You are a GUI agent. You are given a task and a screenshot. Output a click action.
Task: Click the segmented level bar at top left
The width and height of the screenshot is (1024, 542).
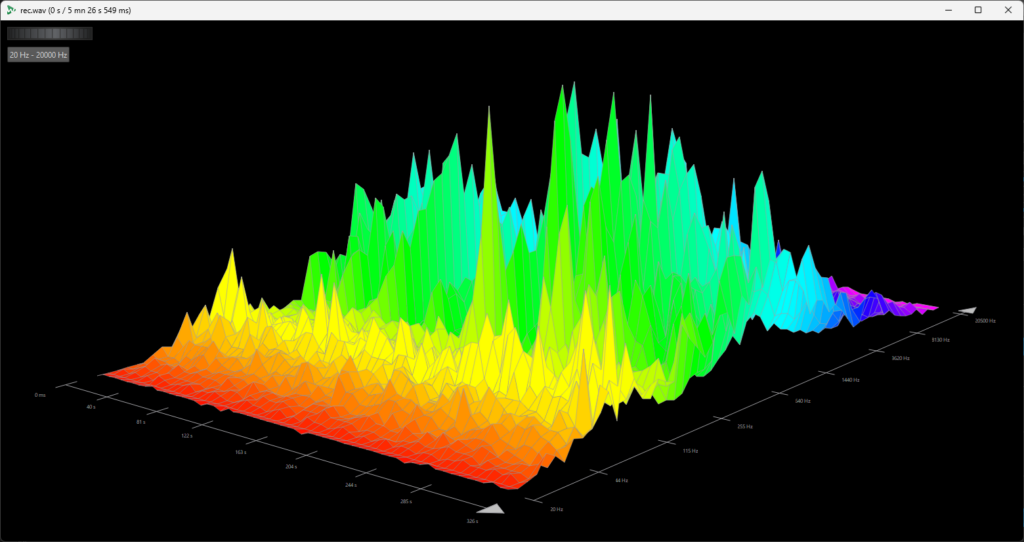click(x=49, y=33)
